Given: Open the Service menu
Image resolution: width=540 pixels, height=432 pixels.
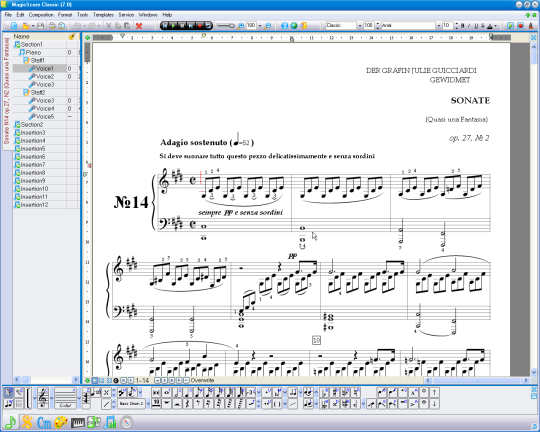Looking at the screenshot, I should click(126, 15).
